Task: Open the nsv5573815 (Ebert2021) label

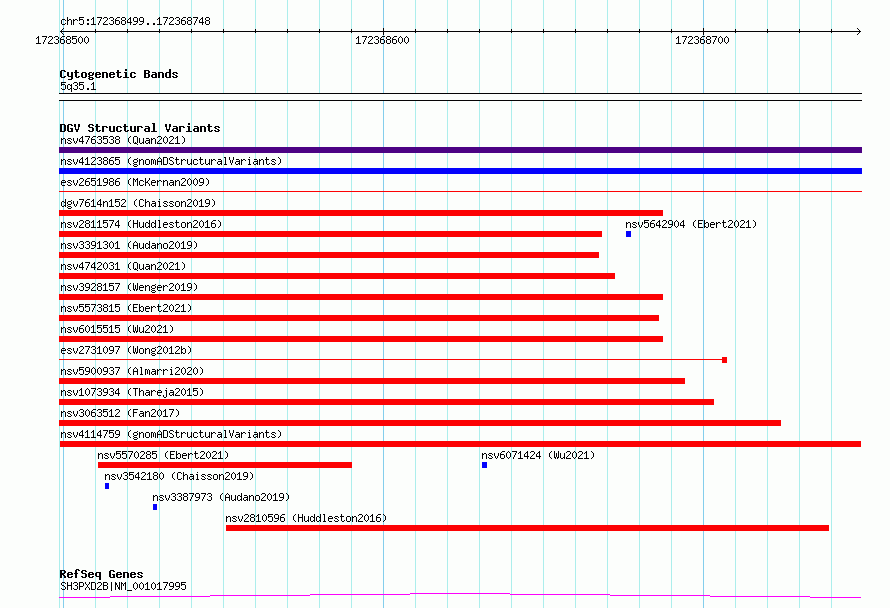Action: (x=126, y=308)
